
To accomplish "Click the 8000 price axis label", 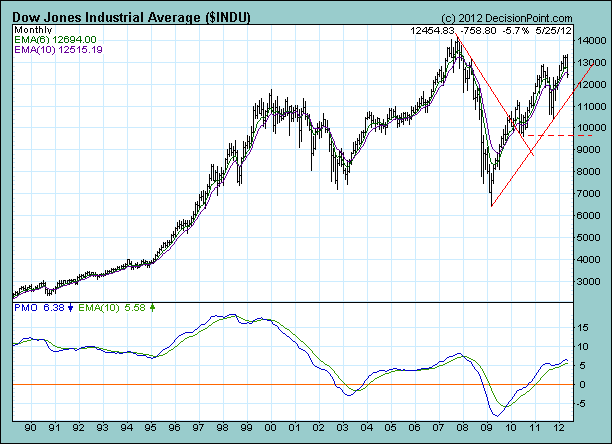I will pyautogui.click(x=588, y=171).
